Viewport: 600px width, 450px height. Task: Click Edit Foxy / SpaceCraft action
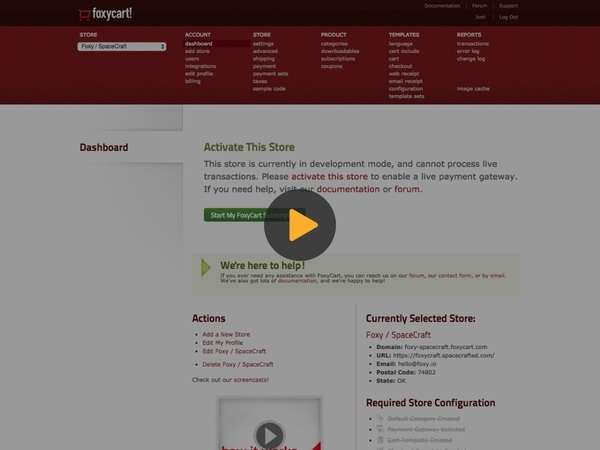point(234,351)
